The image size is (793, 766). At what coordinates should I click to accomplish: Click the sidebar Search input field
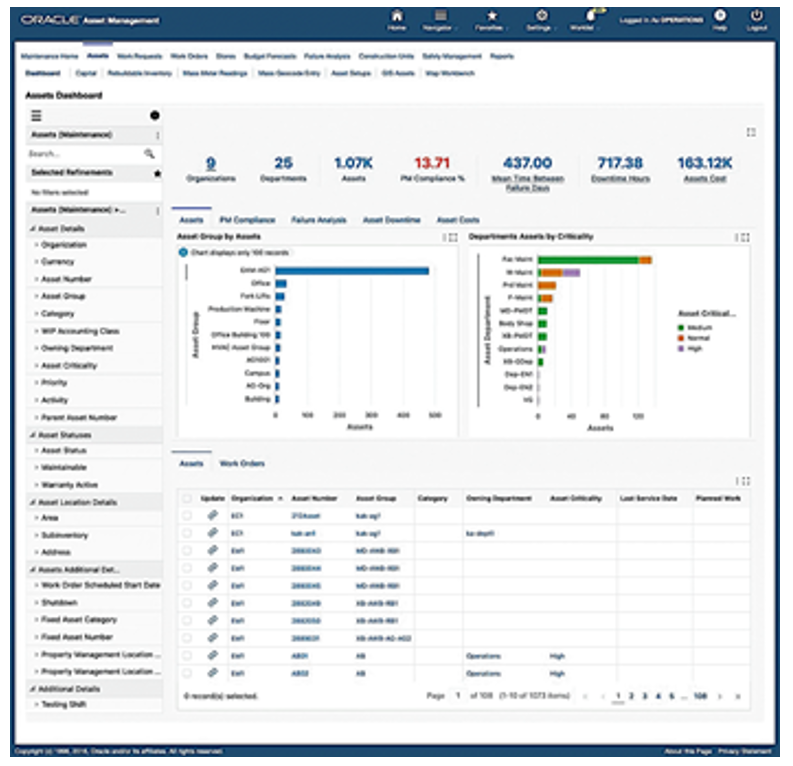click(x=85, y=153)
